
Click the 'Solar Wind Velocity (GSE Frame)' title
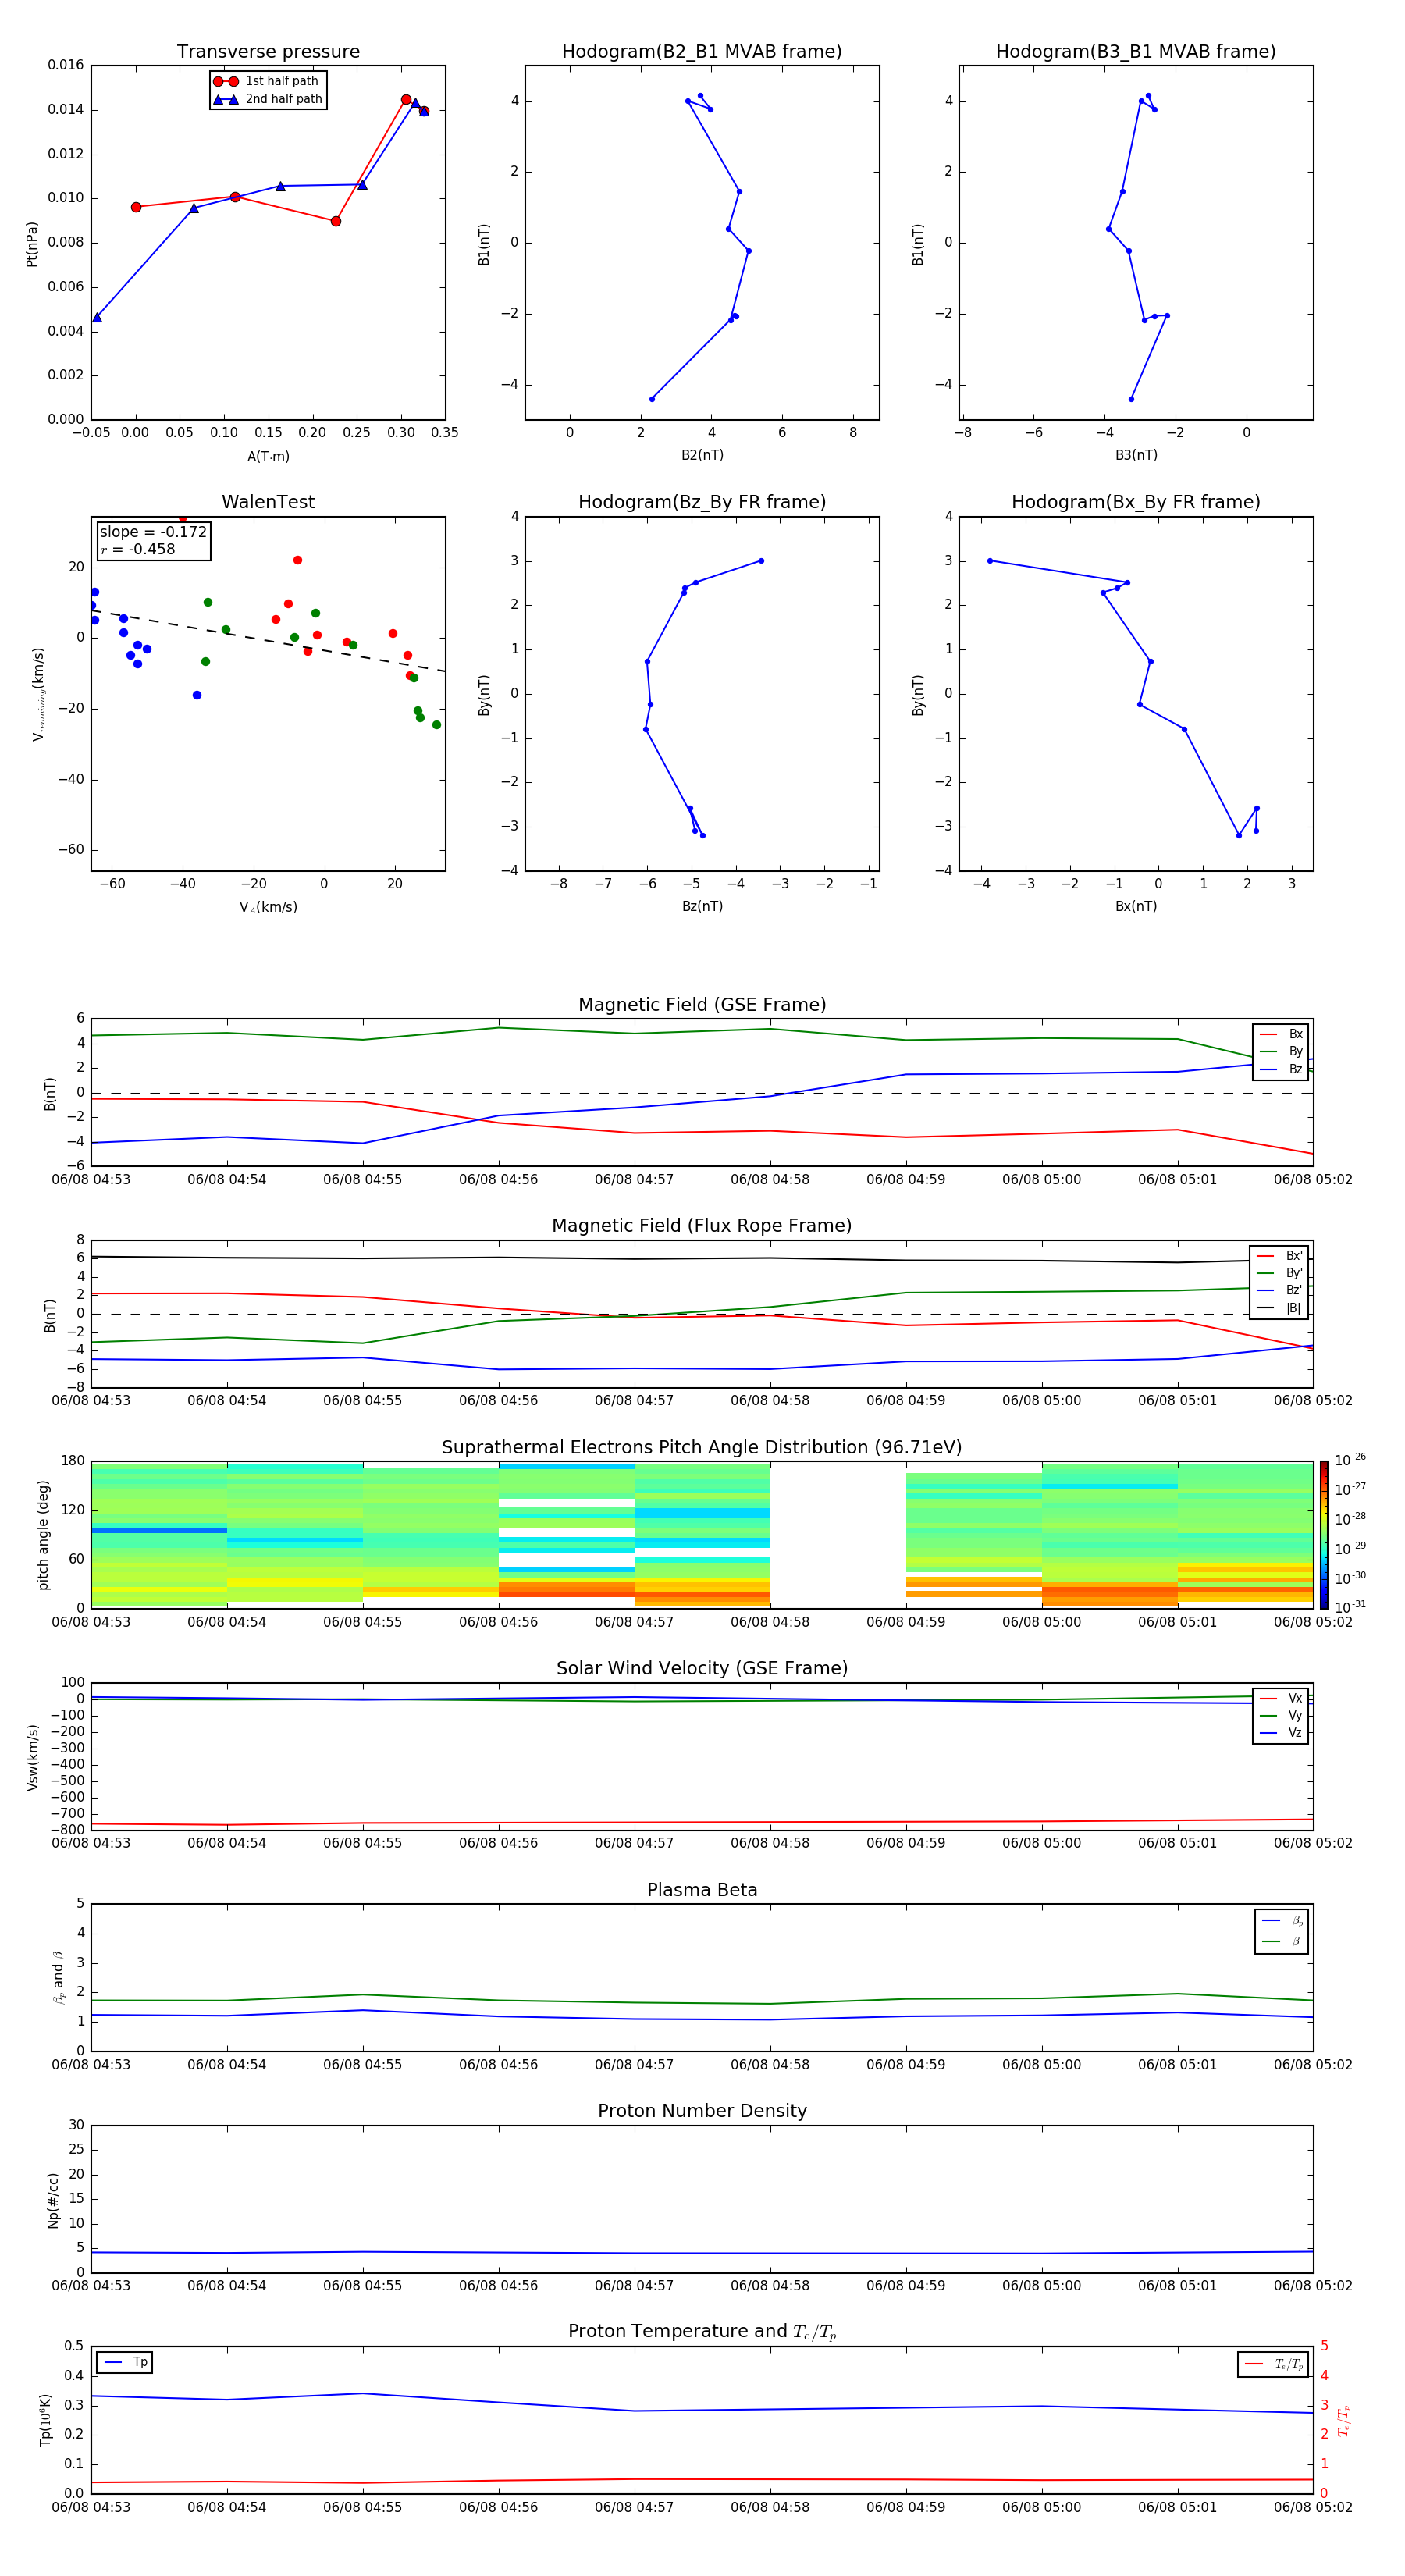[x=702, y=1668]
